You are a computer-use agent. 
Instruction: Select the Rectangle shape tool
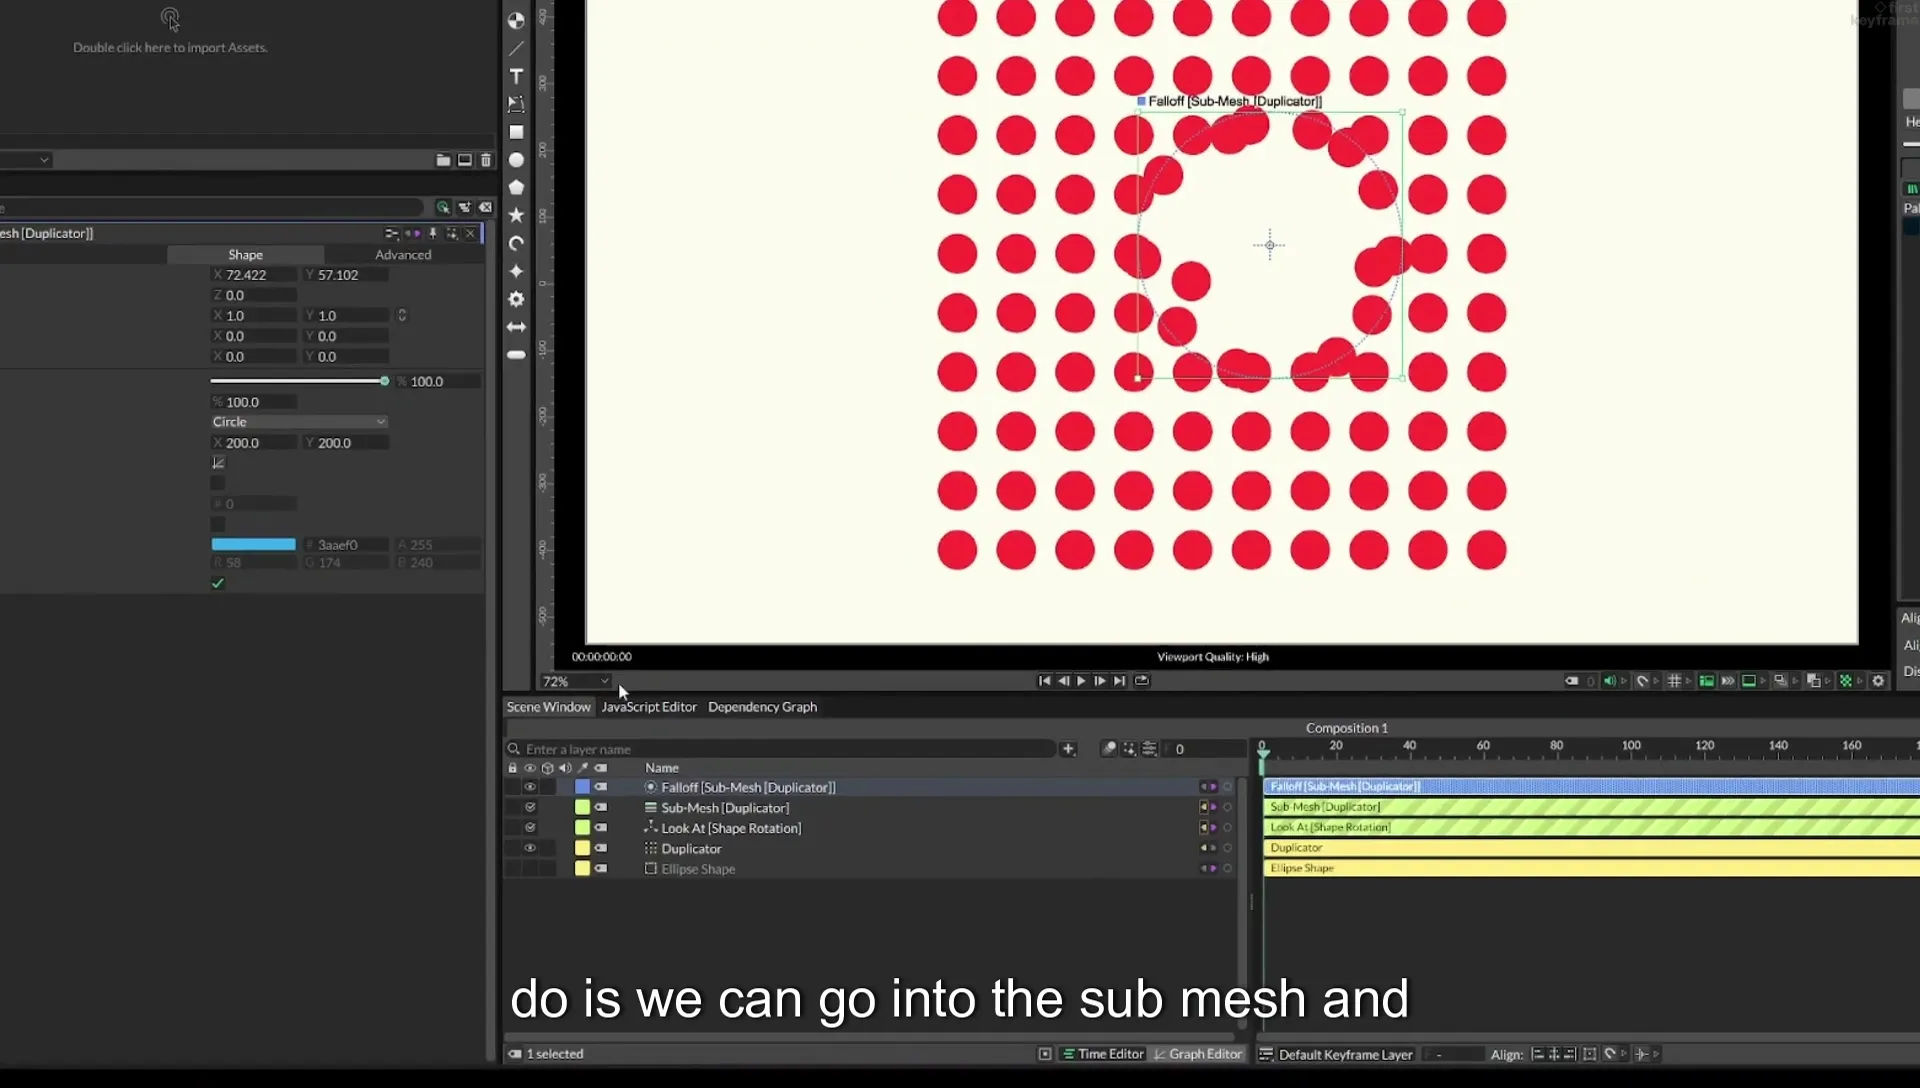(x=516, y=132)
